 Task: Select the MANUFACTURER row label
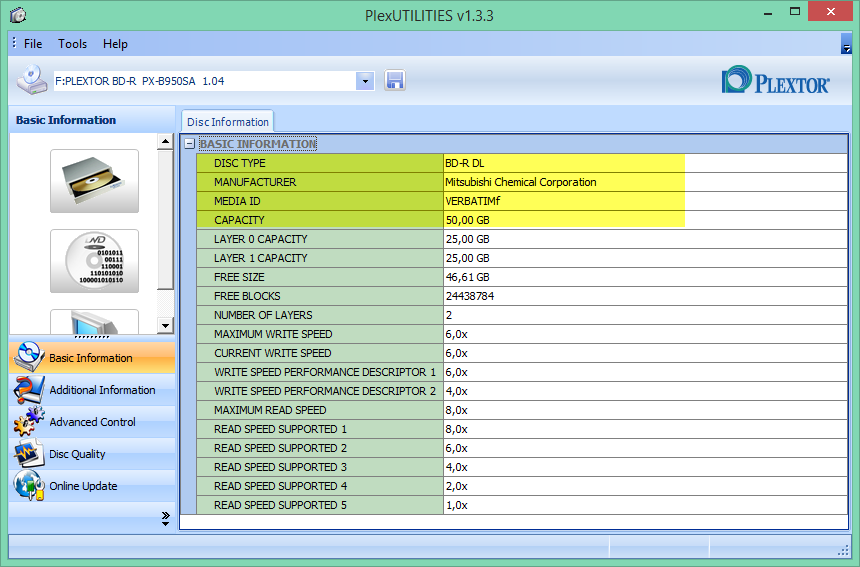click(x=320, y=182)
